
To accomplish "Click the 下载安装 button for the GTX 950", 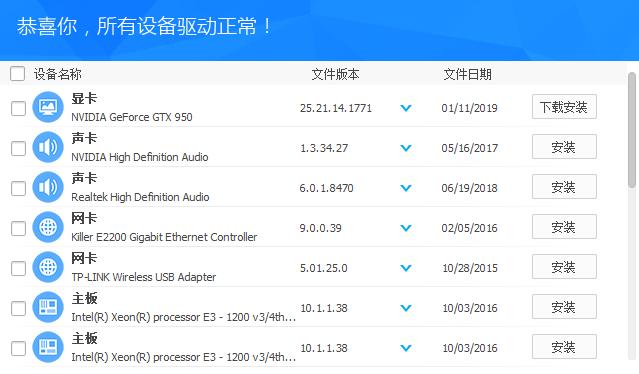I will [x=564, y=107].
